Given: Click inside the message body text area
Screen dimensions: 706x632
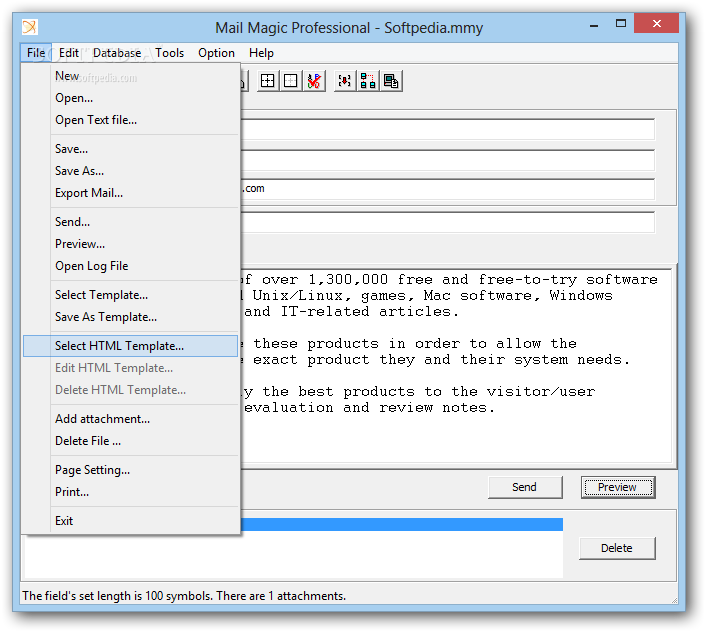Looking at the screenshot, I should coord(456,366).
